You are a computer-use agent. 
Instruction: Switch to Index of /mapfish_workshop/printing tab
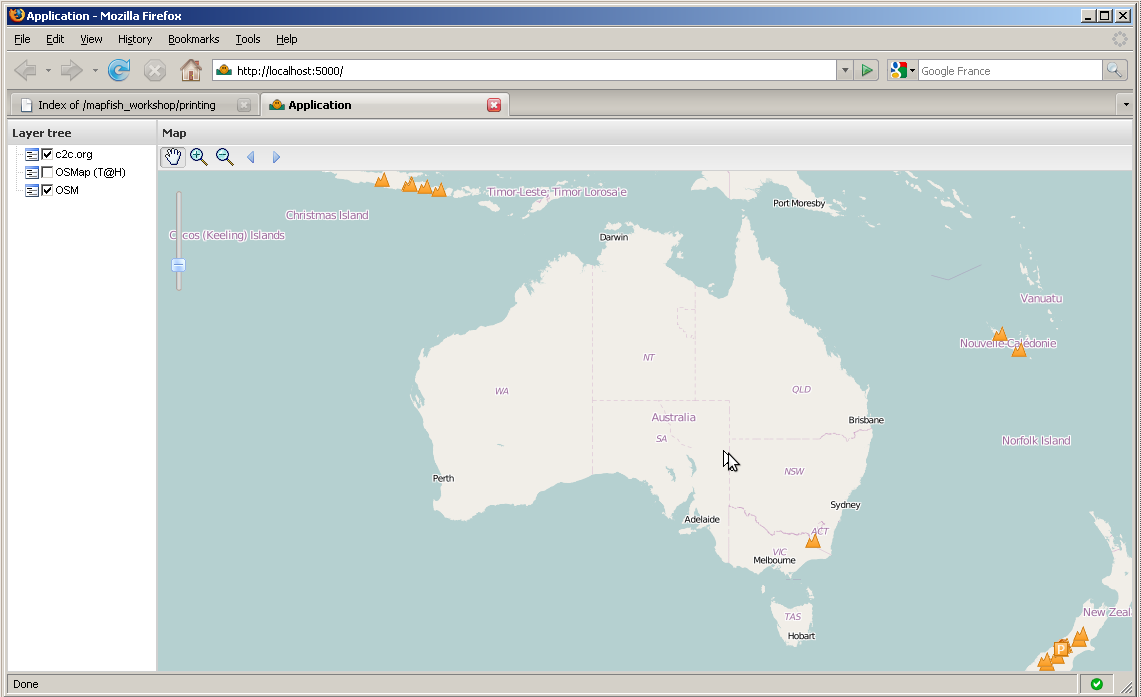(127, 105)
